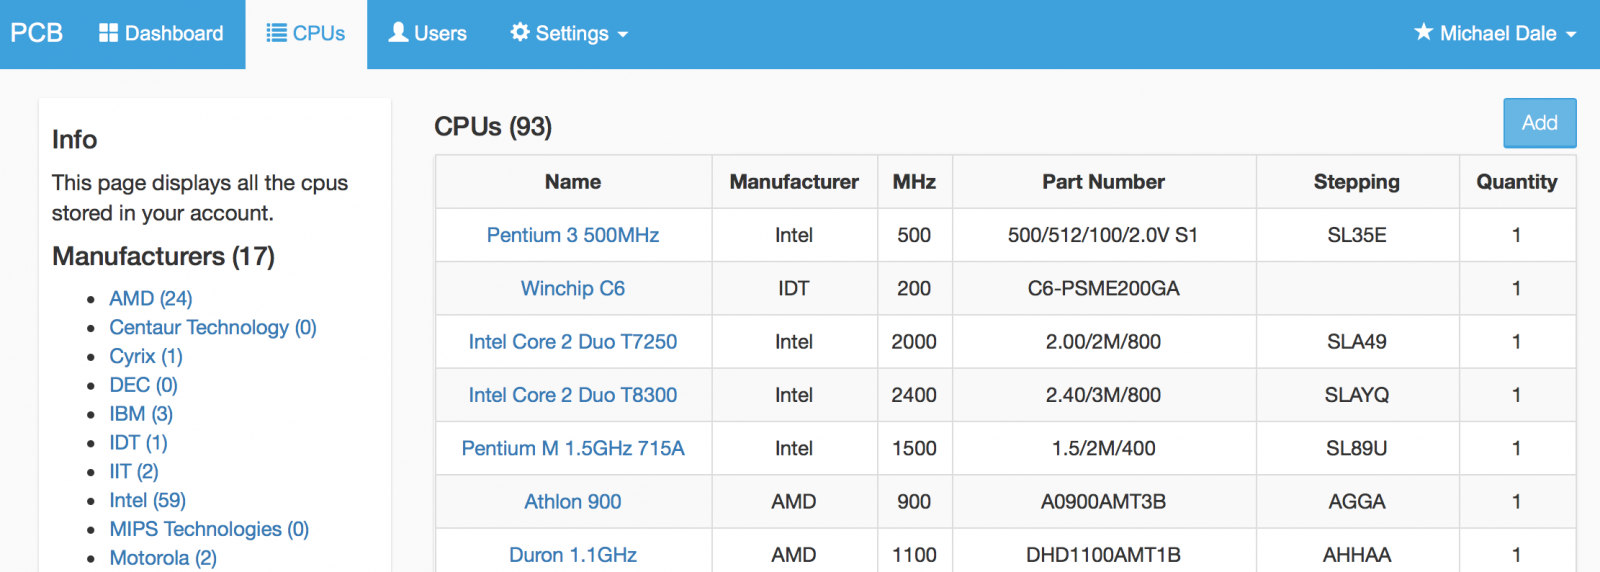Viewport: 1600px width, 572px height.
Task: Filter by Intel (59) manufacturer
Action: (147, 500)
